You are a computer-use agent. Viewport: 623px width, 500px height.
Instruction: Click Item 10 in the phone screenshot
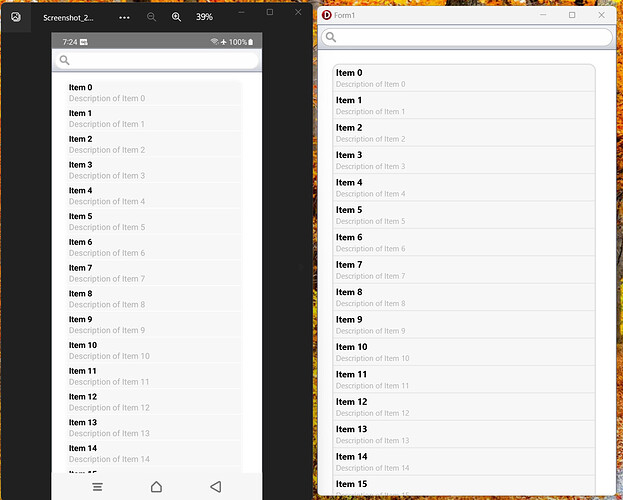pyautogui.click(x=153, y=351)
